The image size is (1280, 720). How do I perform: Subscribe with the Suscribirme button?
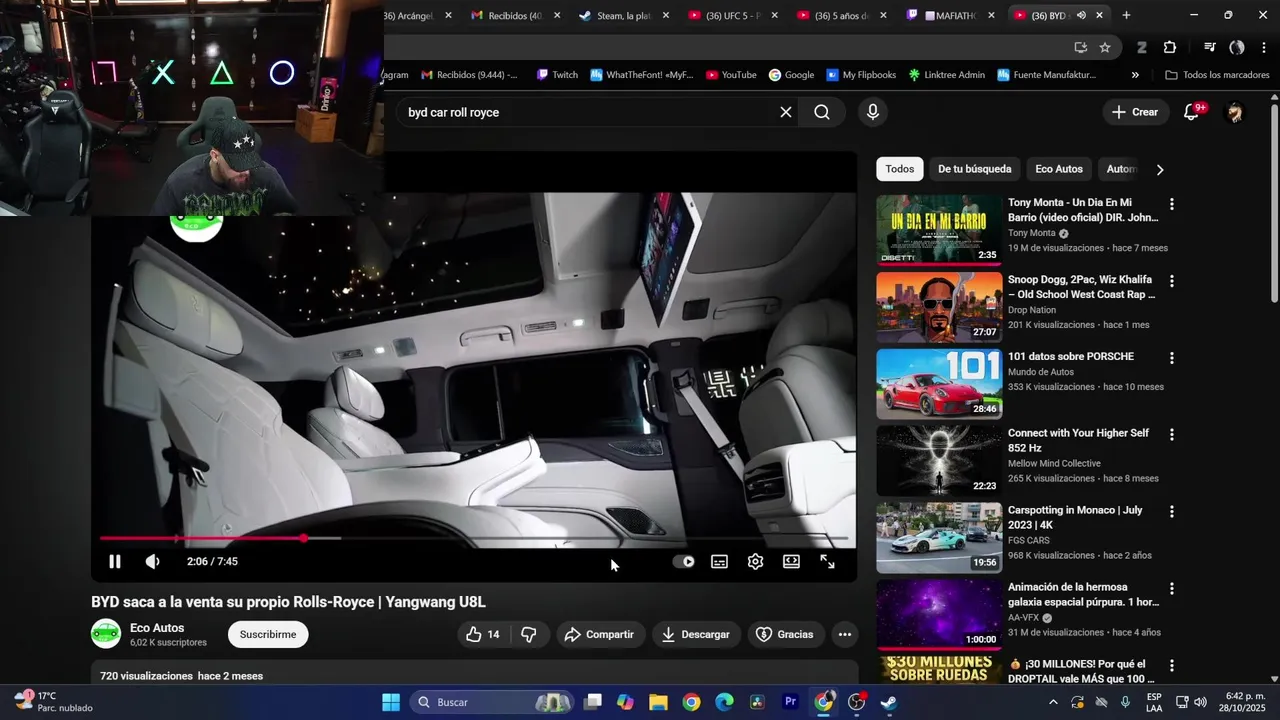pos(268,634)
